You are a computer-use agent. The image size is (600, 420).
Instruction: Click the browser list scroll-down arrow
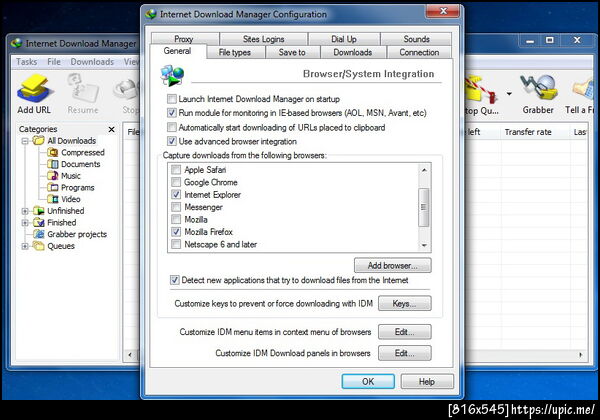coord(424,245)
